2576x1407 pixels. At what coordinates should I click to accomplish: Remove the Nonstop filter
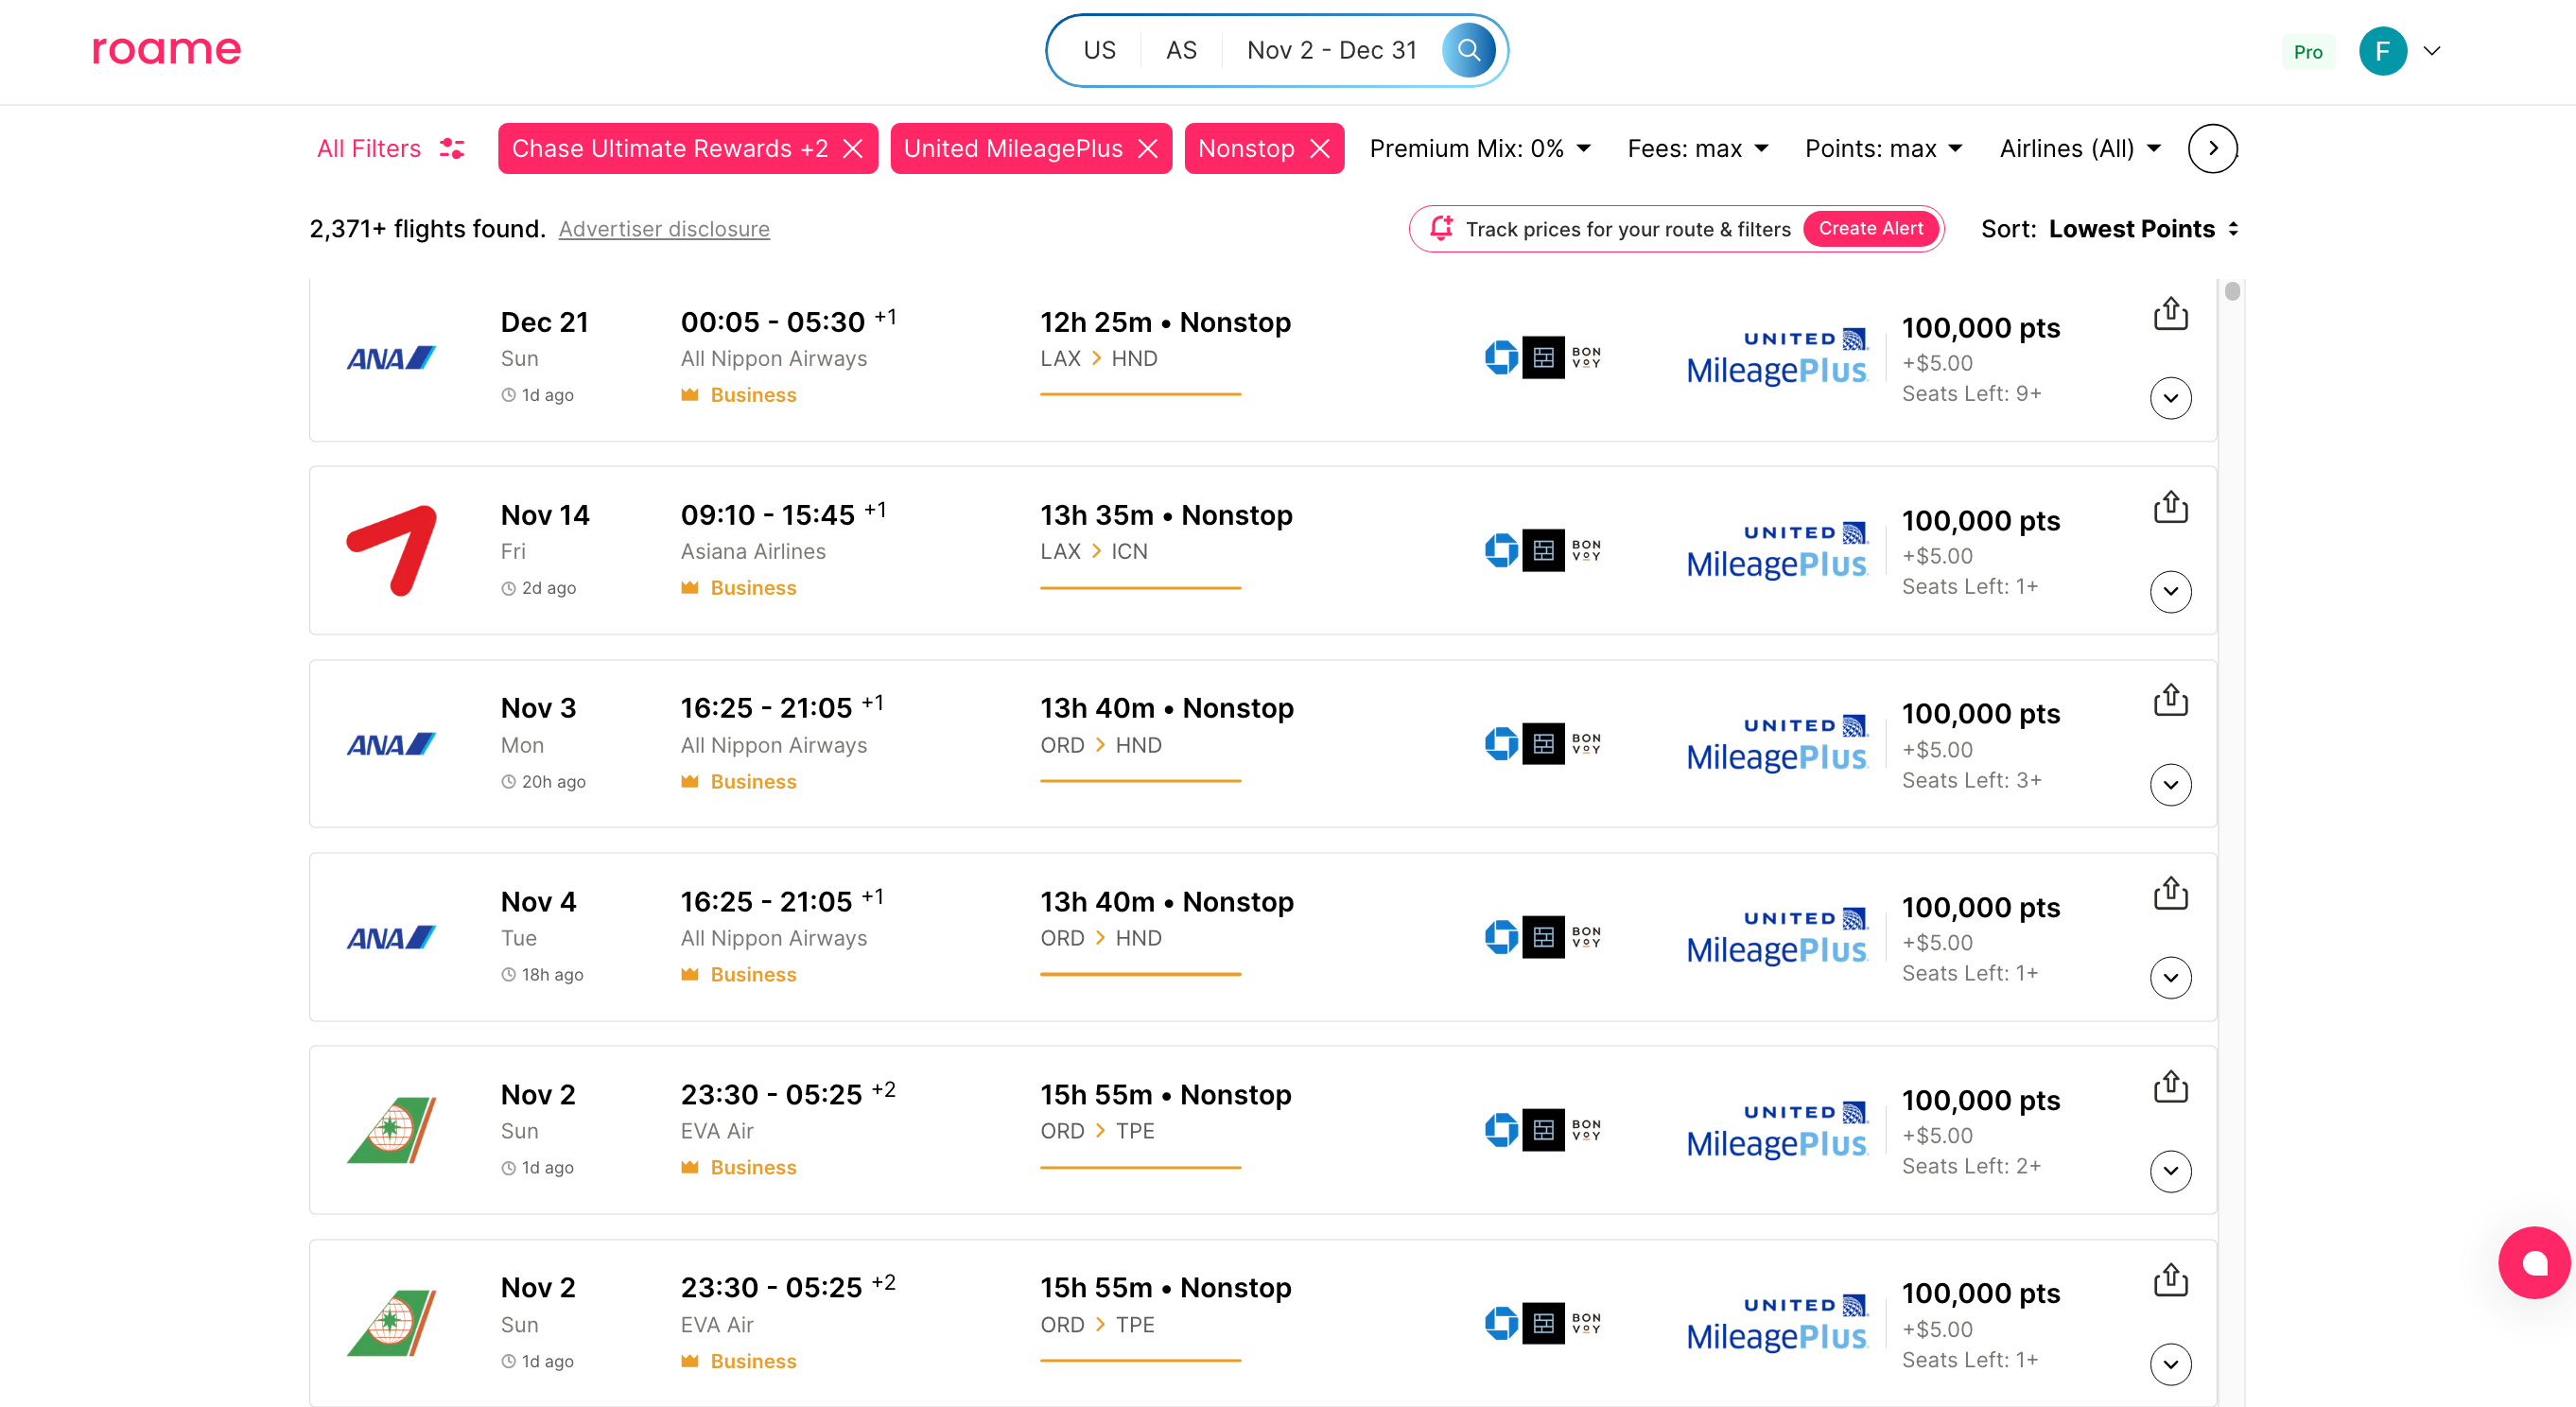pos(1320,148)
